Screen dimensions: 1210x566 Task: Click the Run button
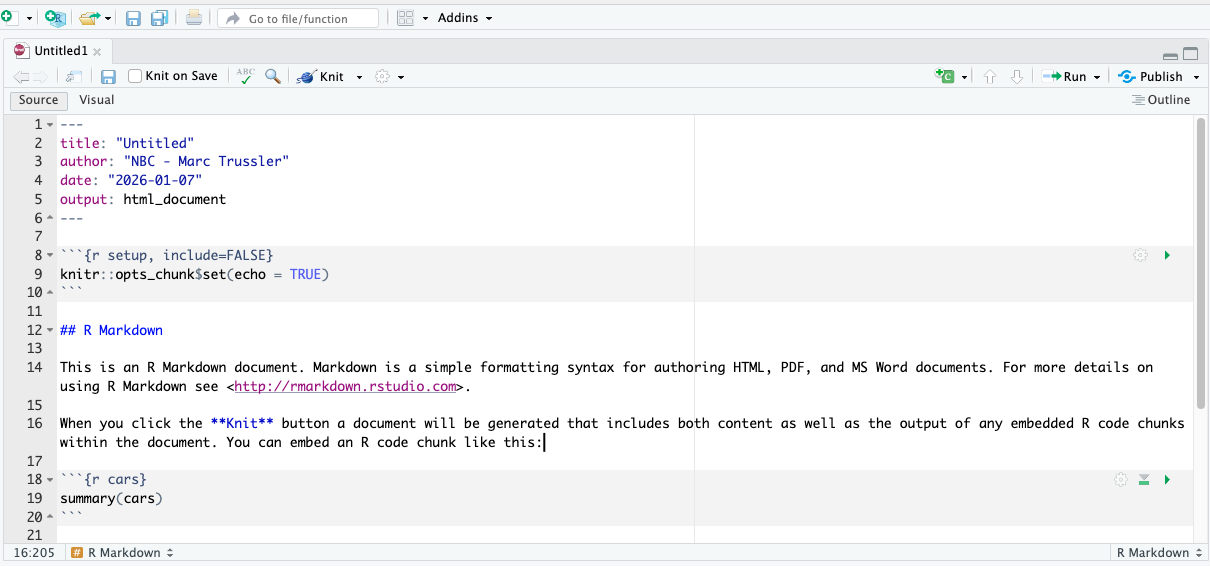1066,76
